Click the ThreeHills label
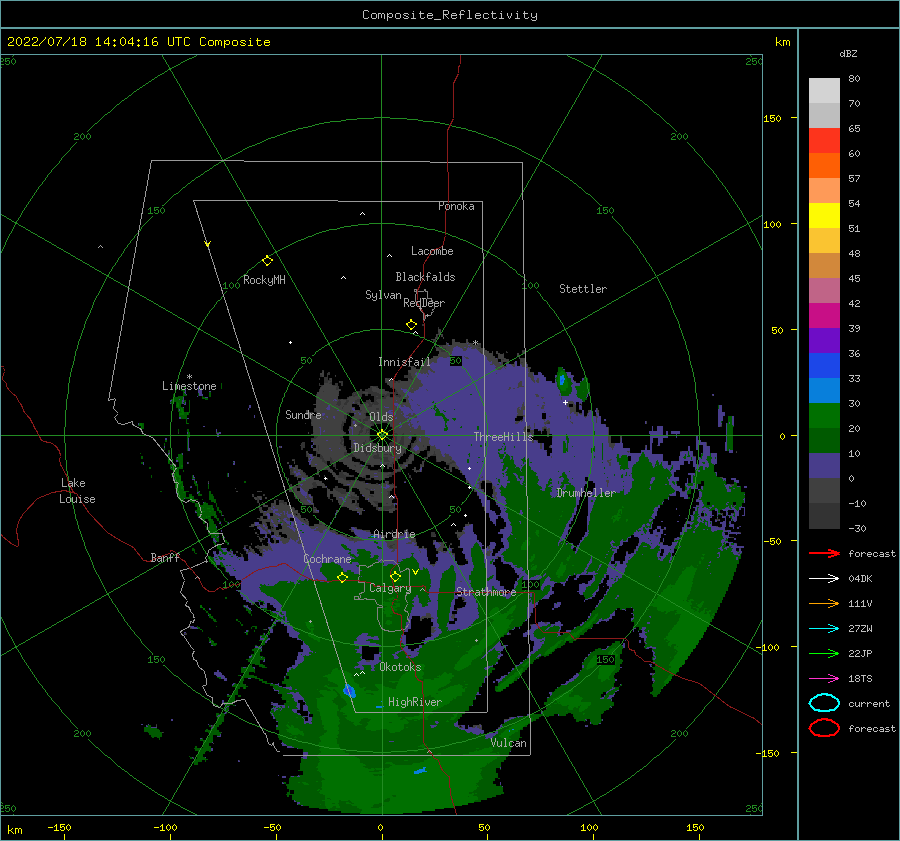Image resolution: width=900 pixels, height=841 pixels. (503, 437)
